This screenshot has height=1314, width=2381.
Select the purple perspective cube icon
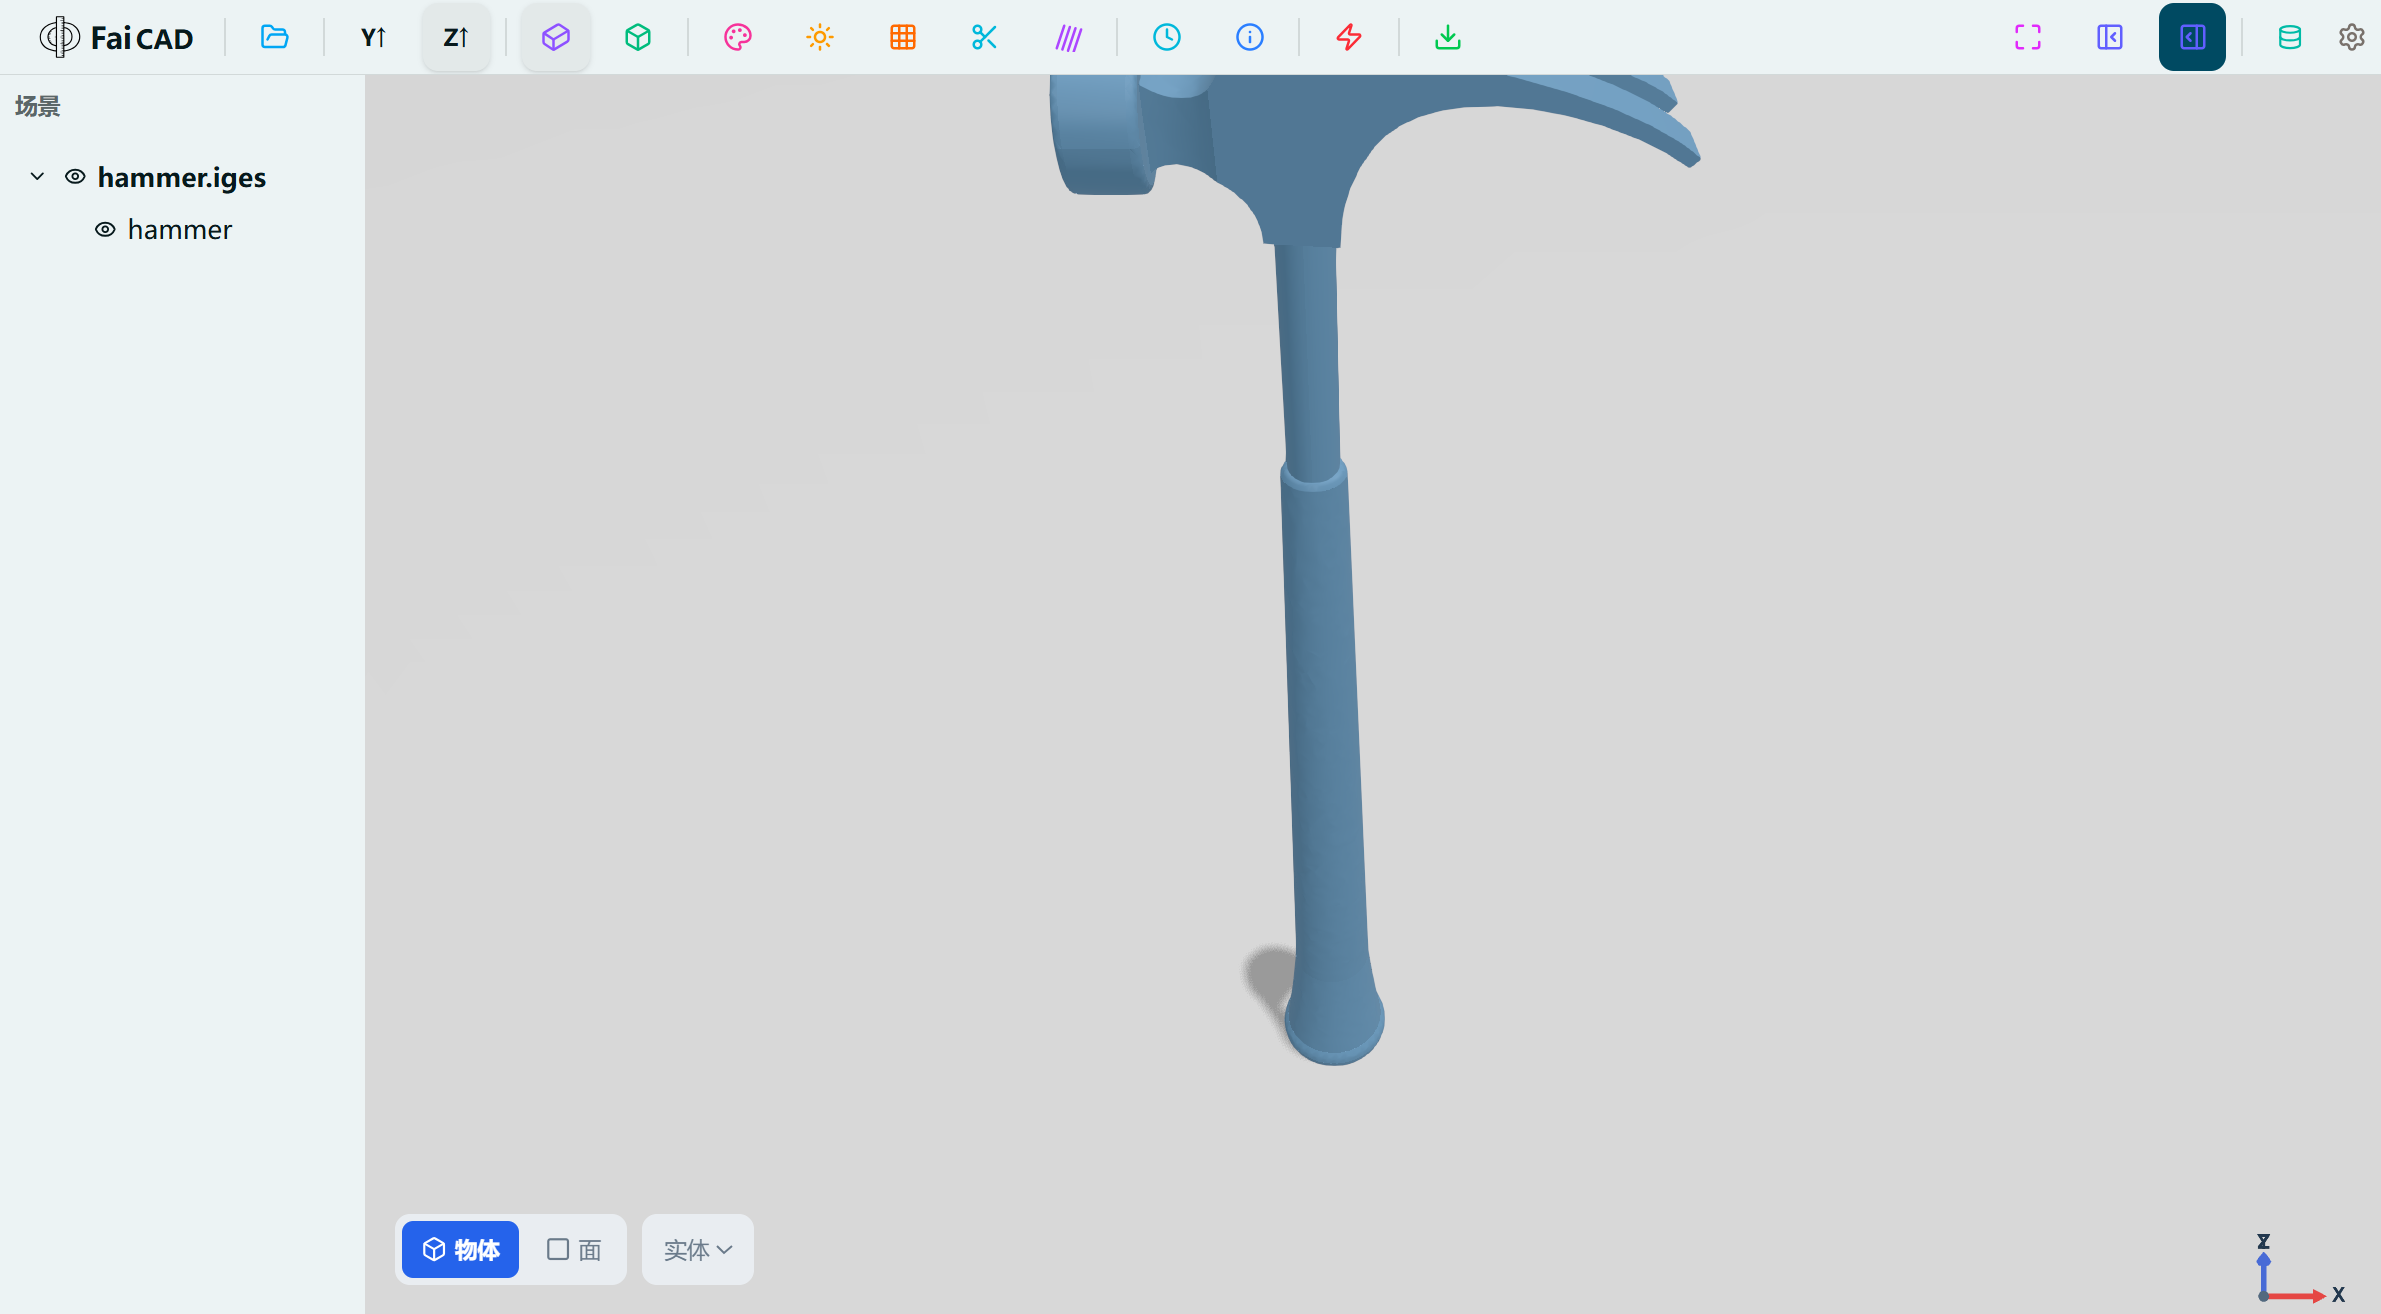pos(556,38)
